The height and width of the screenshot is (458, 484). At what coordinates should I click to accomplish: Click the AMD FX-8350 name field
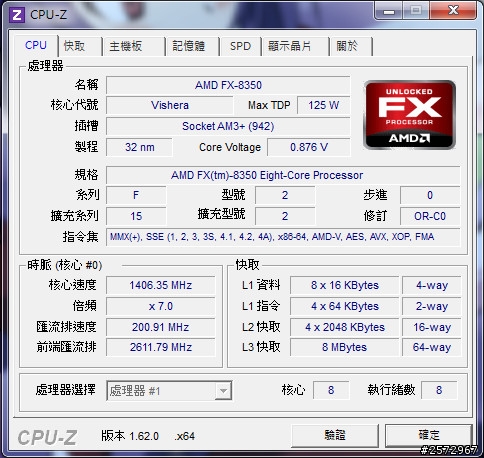pyautogui.click(x=228, y=85)
